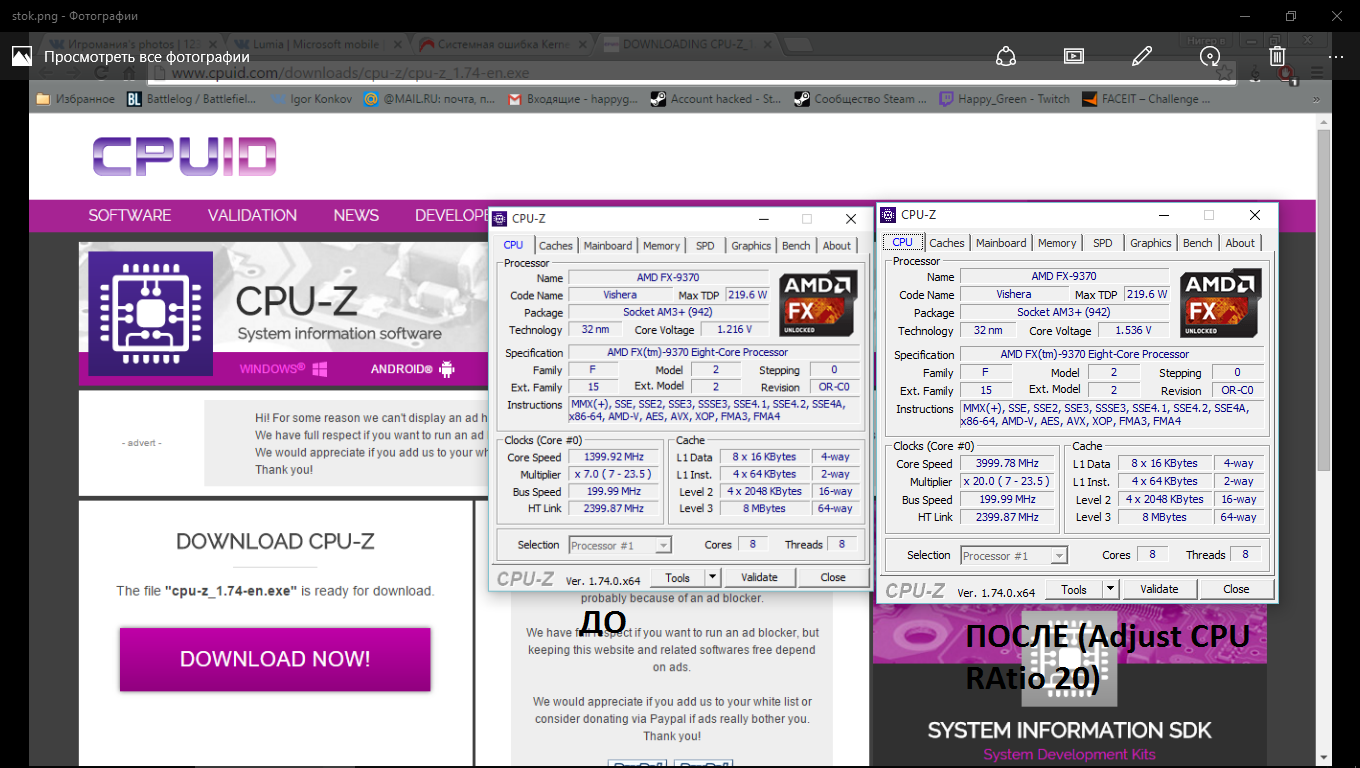Image resolution: width=1360 pixels, height=768 pixels.
Task: Click the title bar app icon of the ПОСЛЕ CPU-Z window
Action: click(887, 214)
